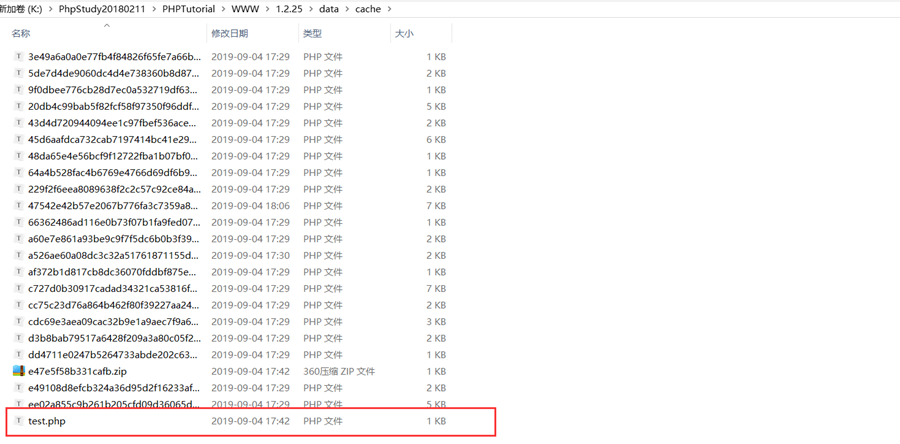This screenshot has height=444, width=900.
Task: Click the PHP file icon beside test.php
Action: click(18, 421)
